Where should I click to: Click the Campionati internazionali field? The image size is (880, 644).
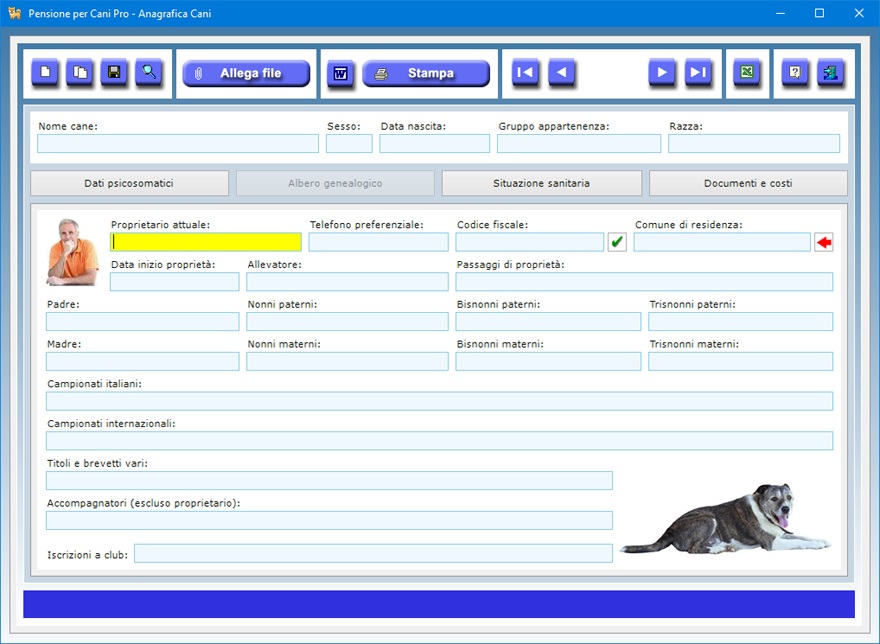[439, 441]
